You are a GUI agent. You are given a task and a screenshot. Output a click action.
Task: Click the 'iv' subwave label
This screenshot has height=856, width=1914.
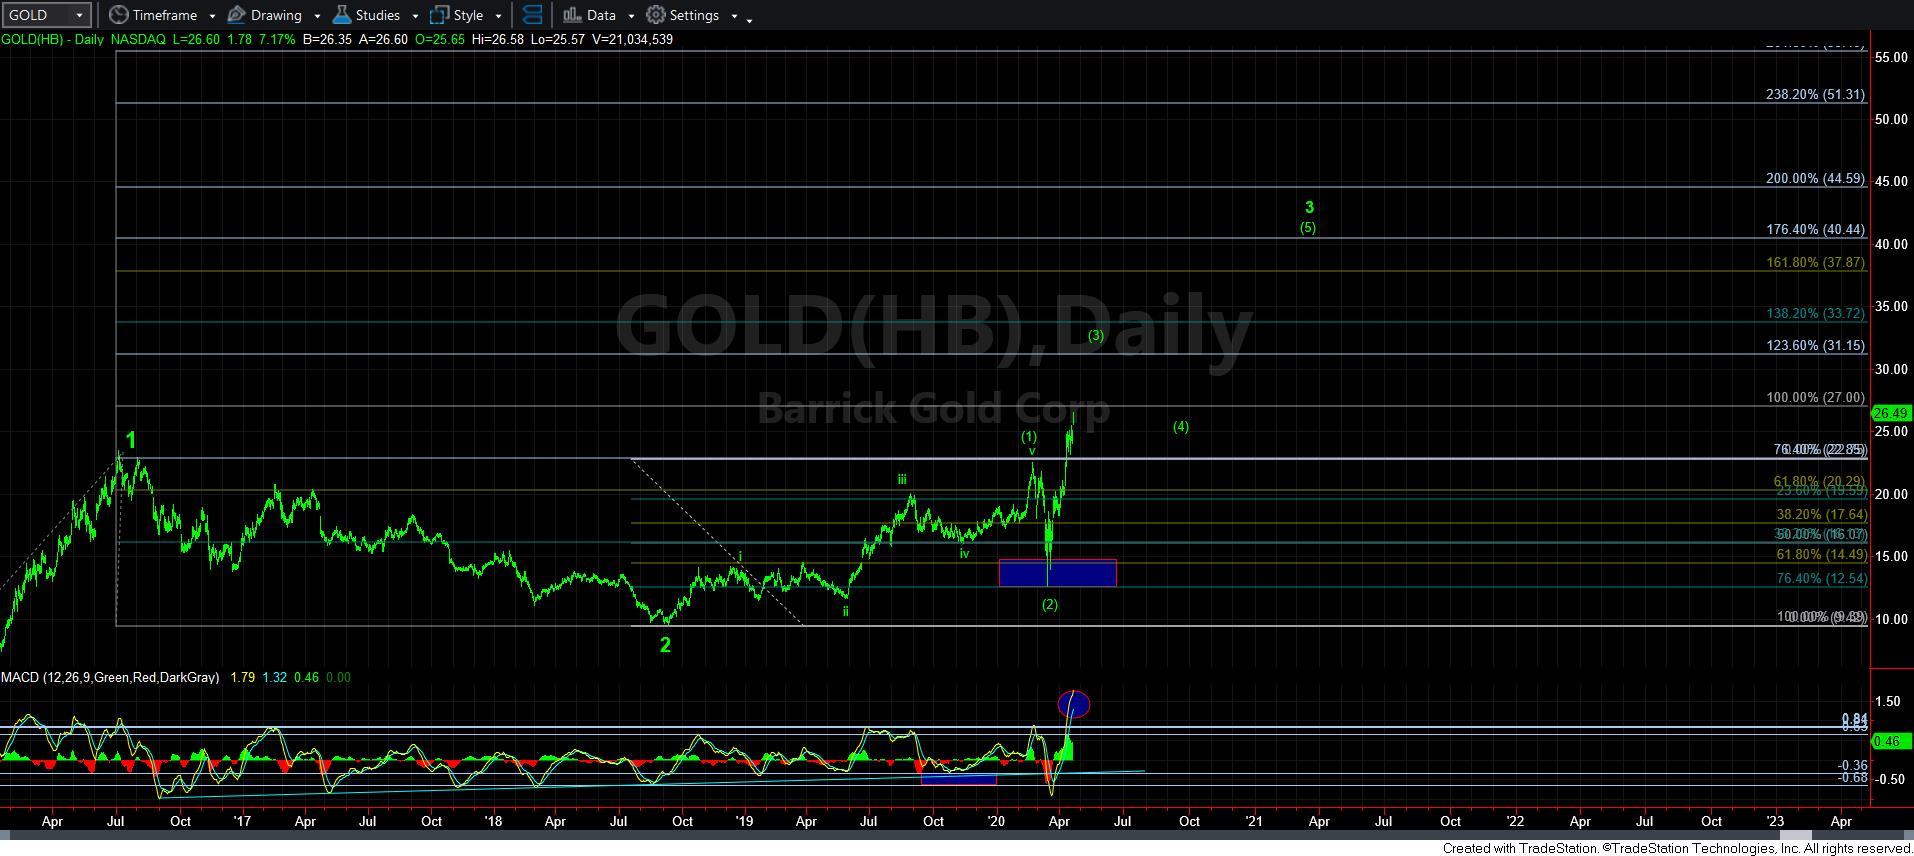(964, 553)
